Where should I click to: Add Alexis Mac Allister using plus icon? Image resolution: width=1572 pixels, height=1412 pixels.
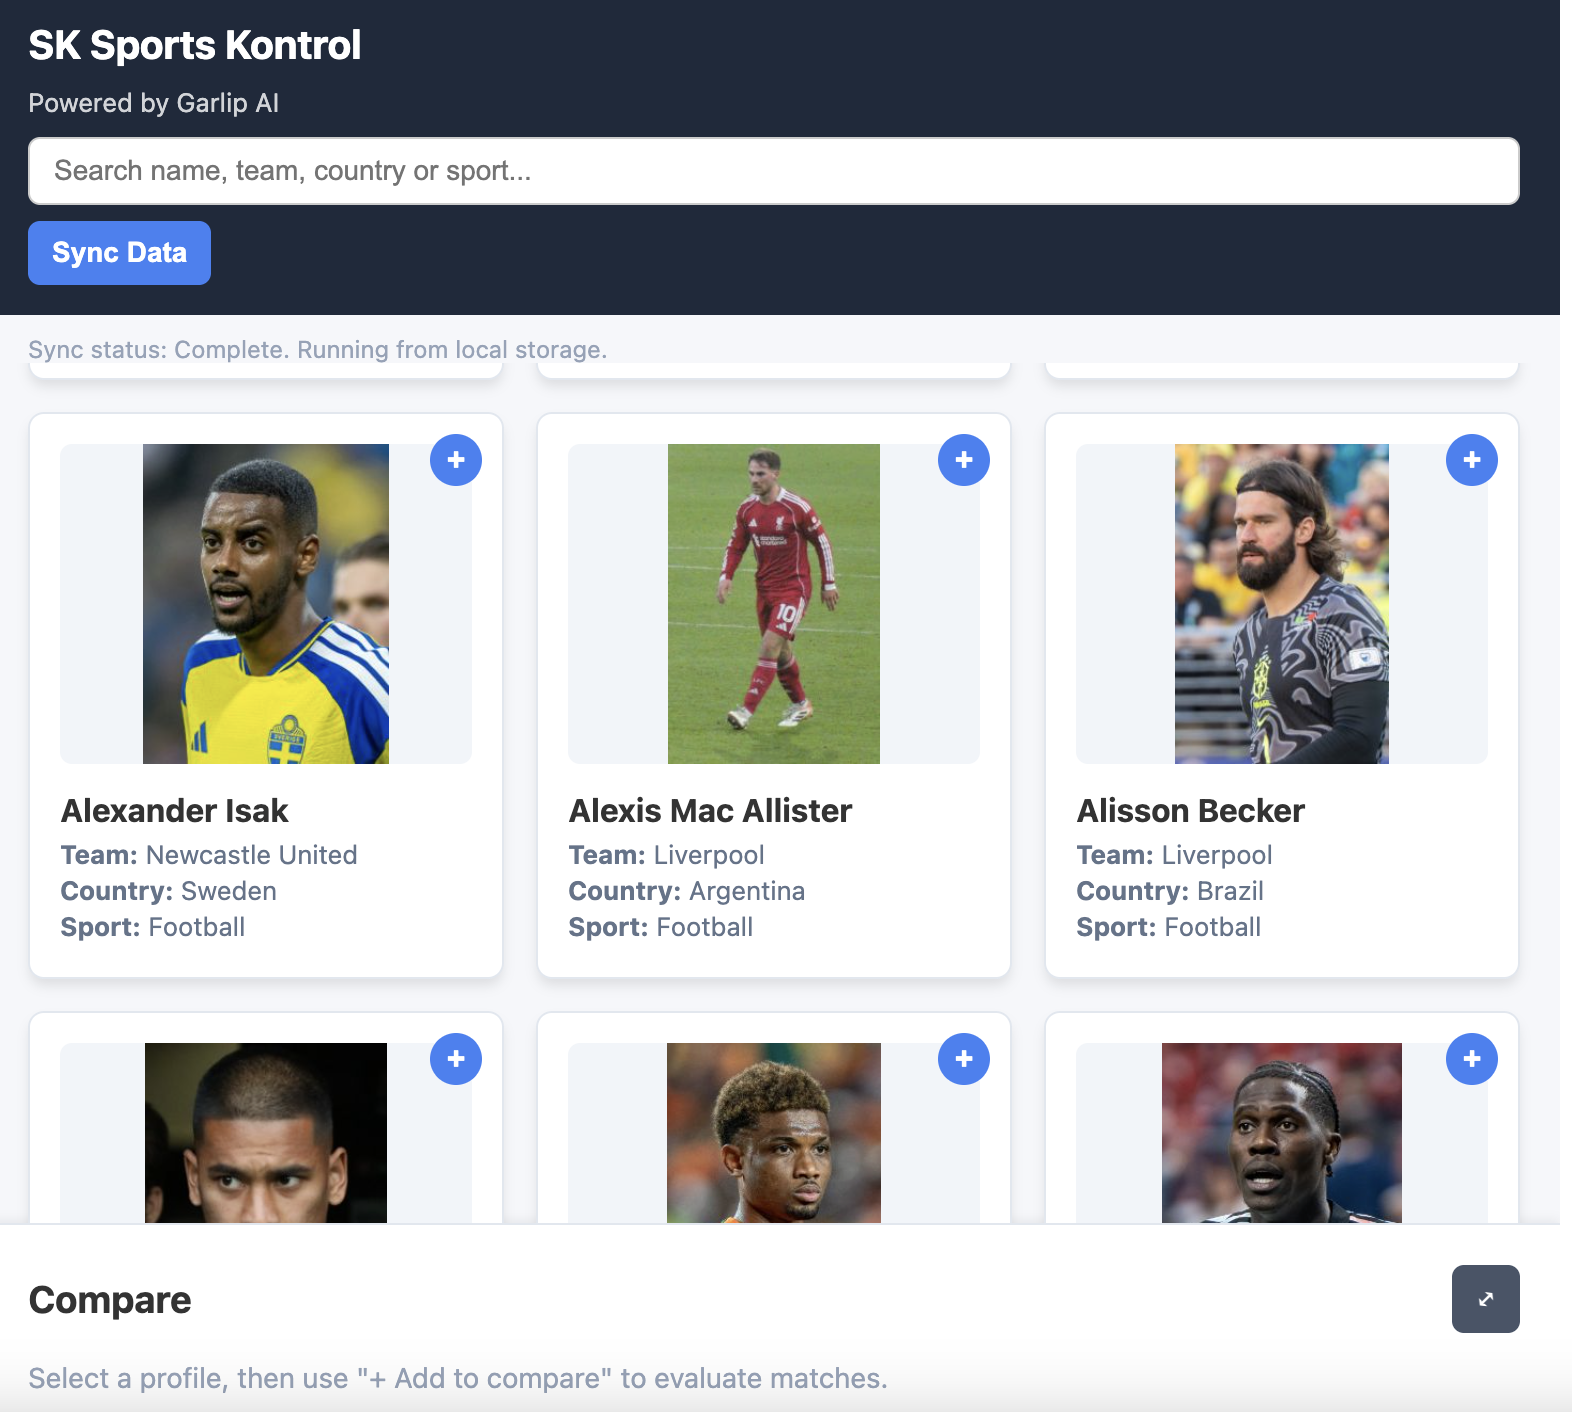[x=964, y=460]
